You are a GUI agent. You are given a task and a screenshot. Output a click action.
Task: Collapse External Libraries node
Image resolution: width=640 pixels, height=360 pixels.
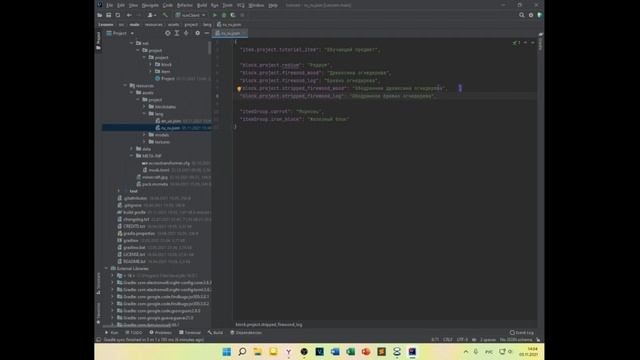107,269
